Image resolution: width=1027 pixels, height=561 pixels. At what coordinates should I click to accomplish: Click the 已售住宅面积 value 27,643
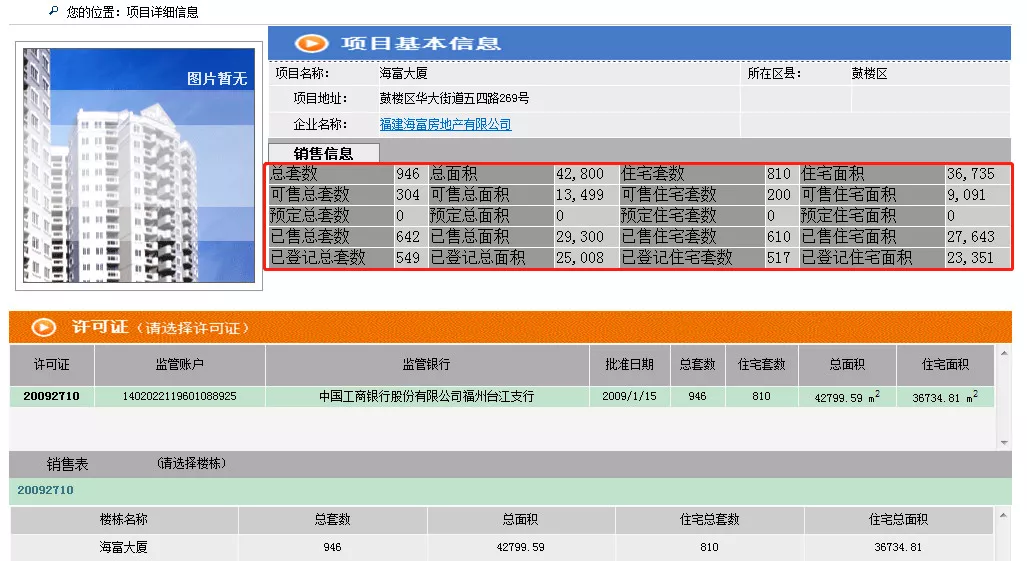(971, 236)
